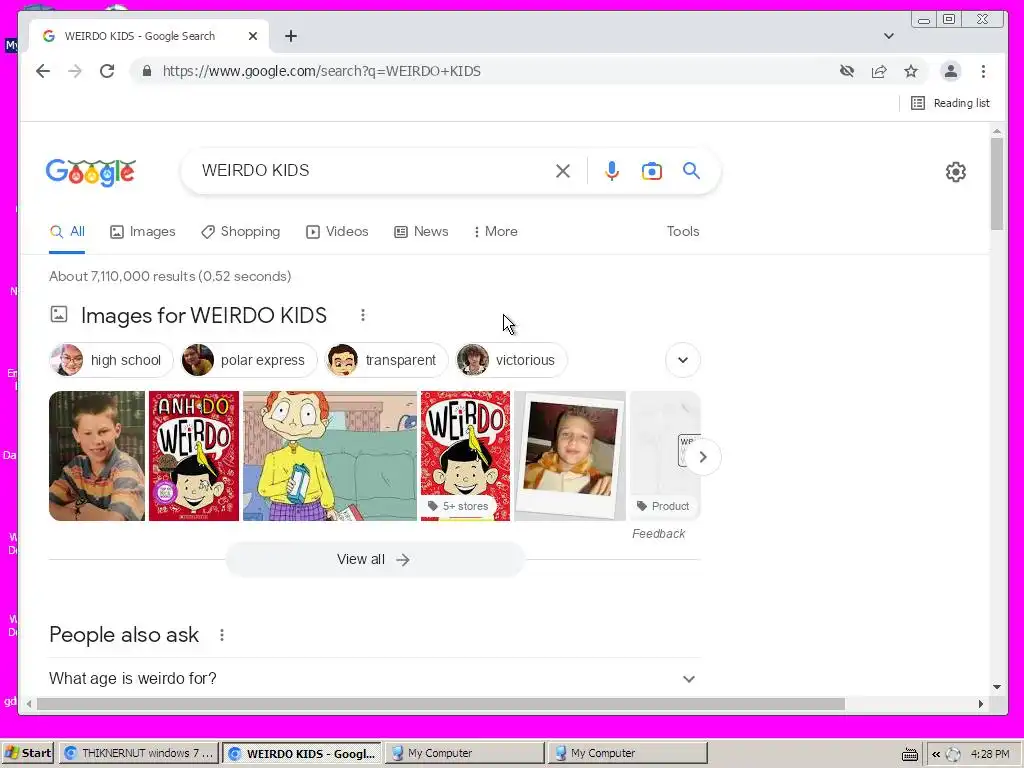Click the Google holiday logo

[91, 172]
